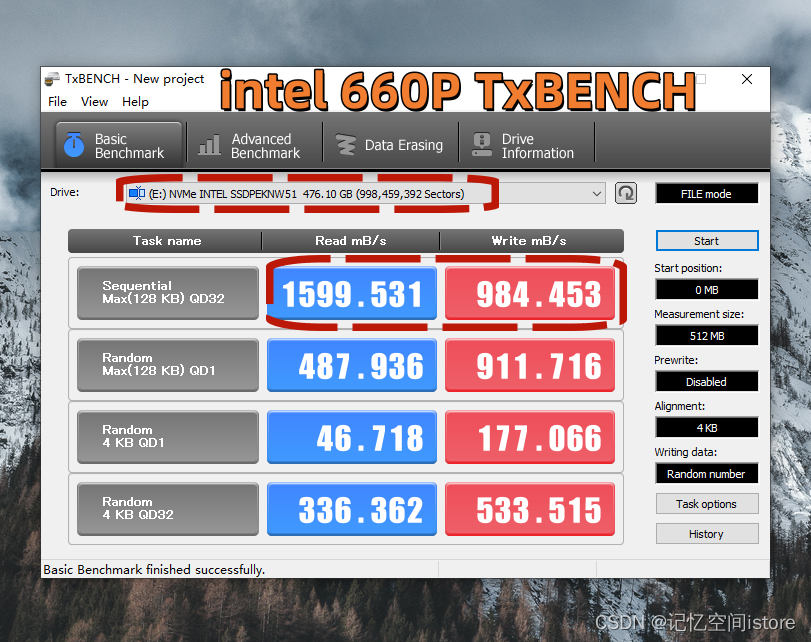Click the 984.453 write result

click(x=530, y=293)
